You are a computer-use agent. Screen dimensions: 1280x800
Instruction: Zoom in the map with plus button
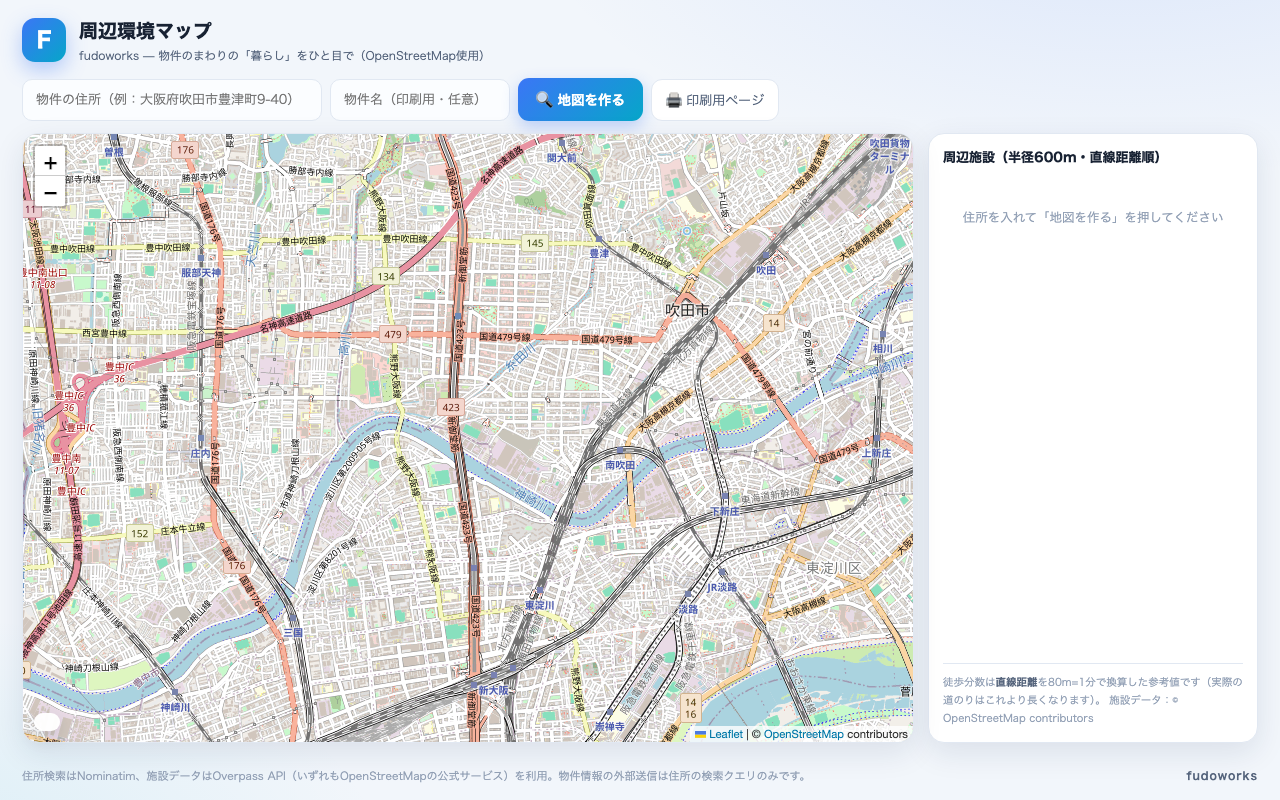pos(50,162)
